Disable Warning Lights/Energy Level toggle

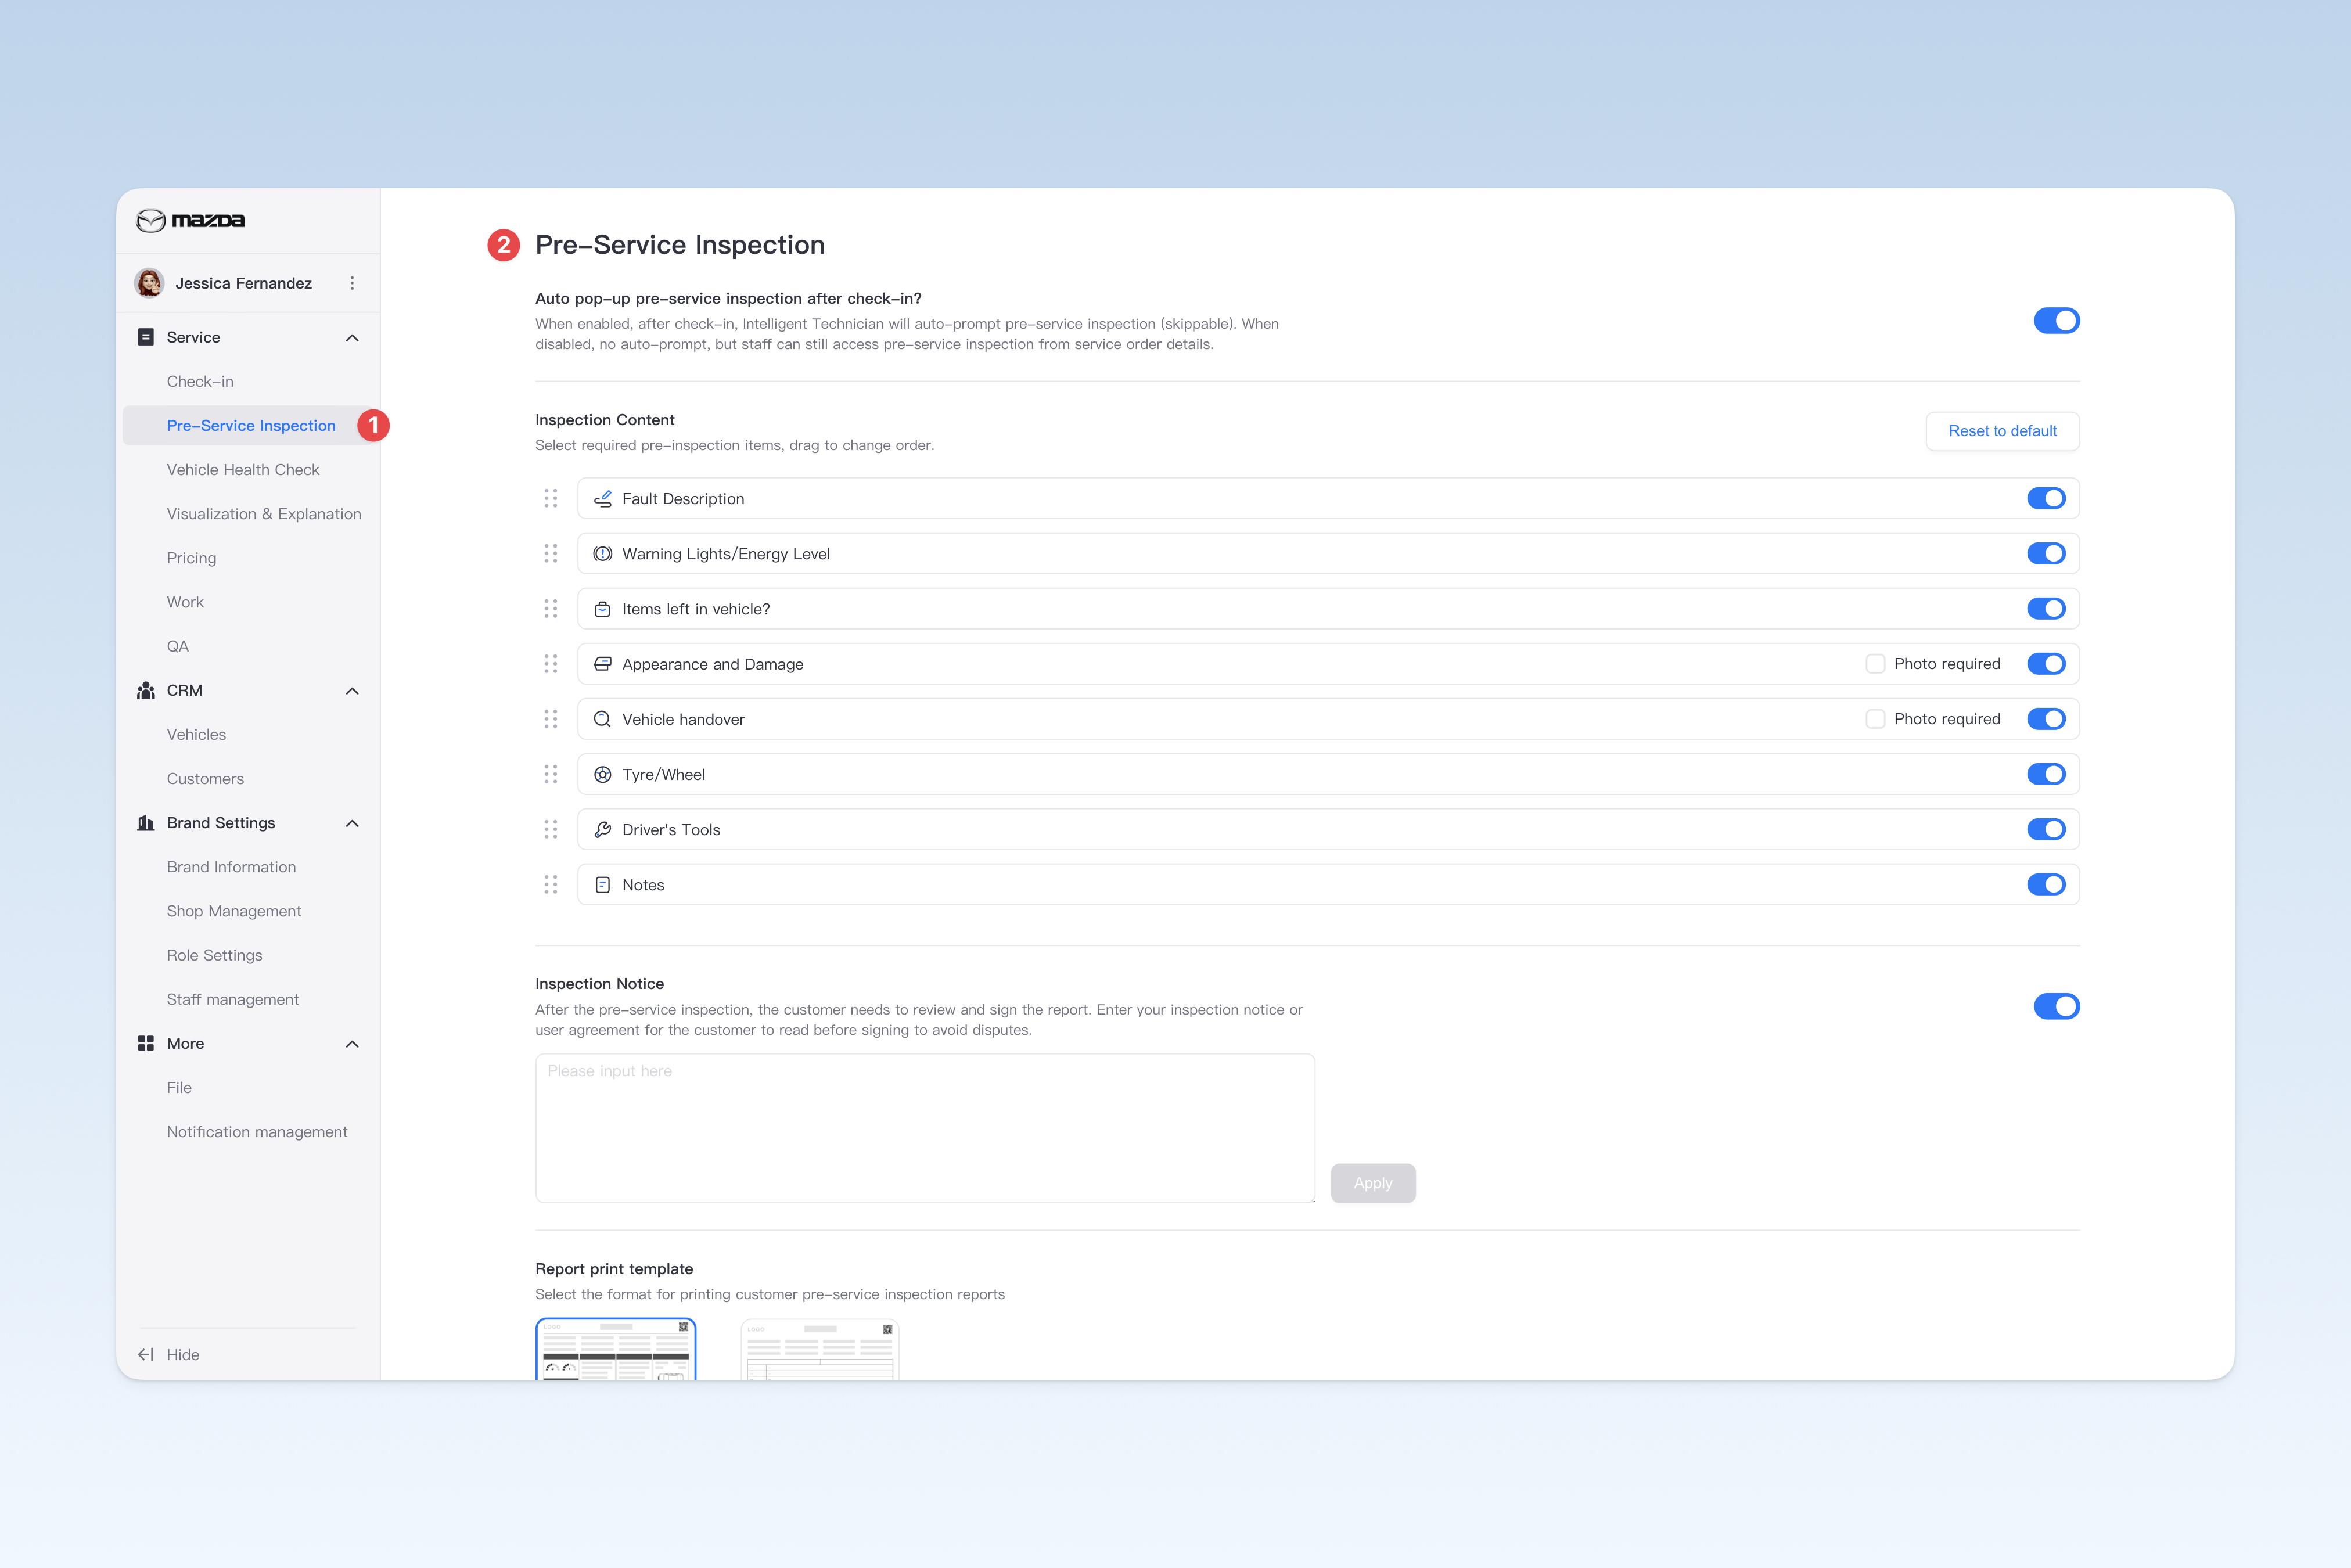pos(2046,553)
